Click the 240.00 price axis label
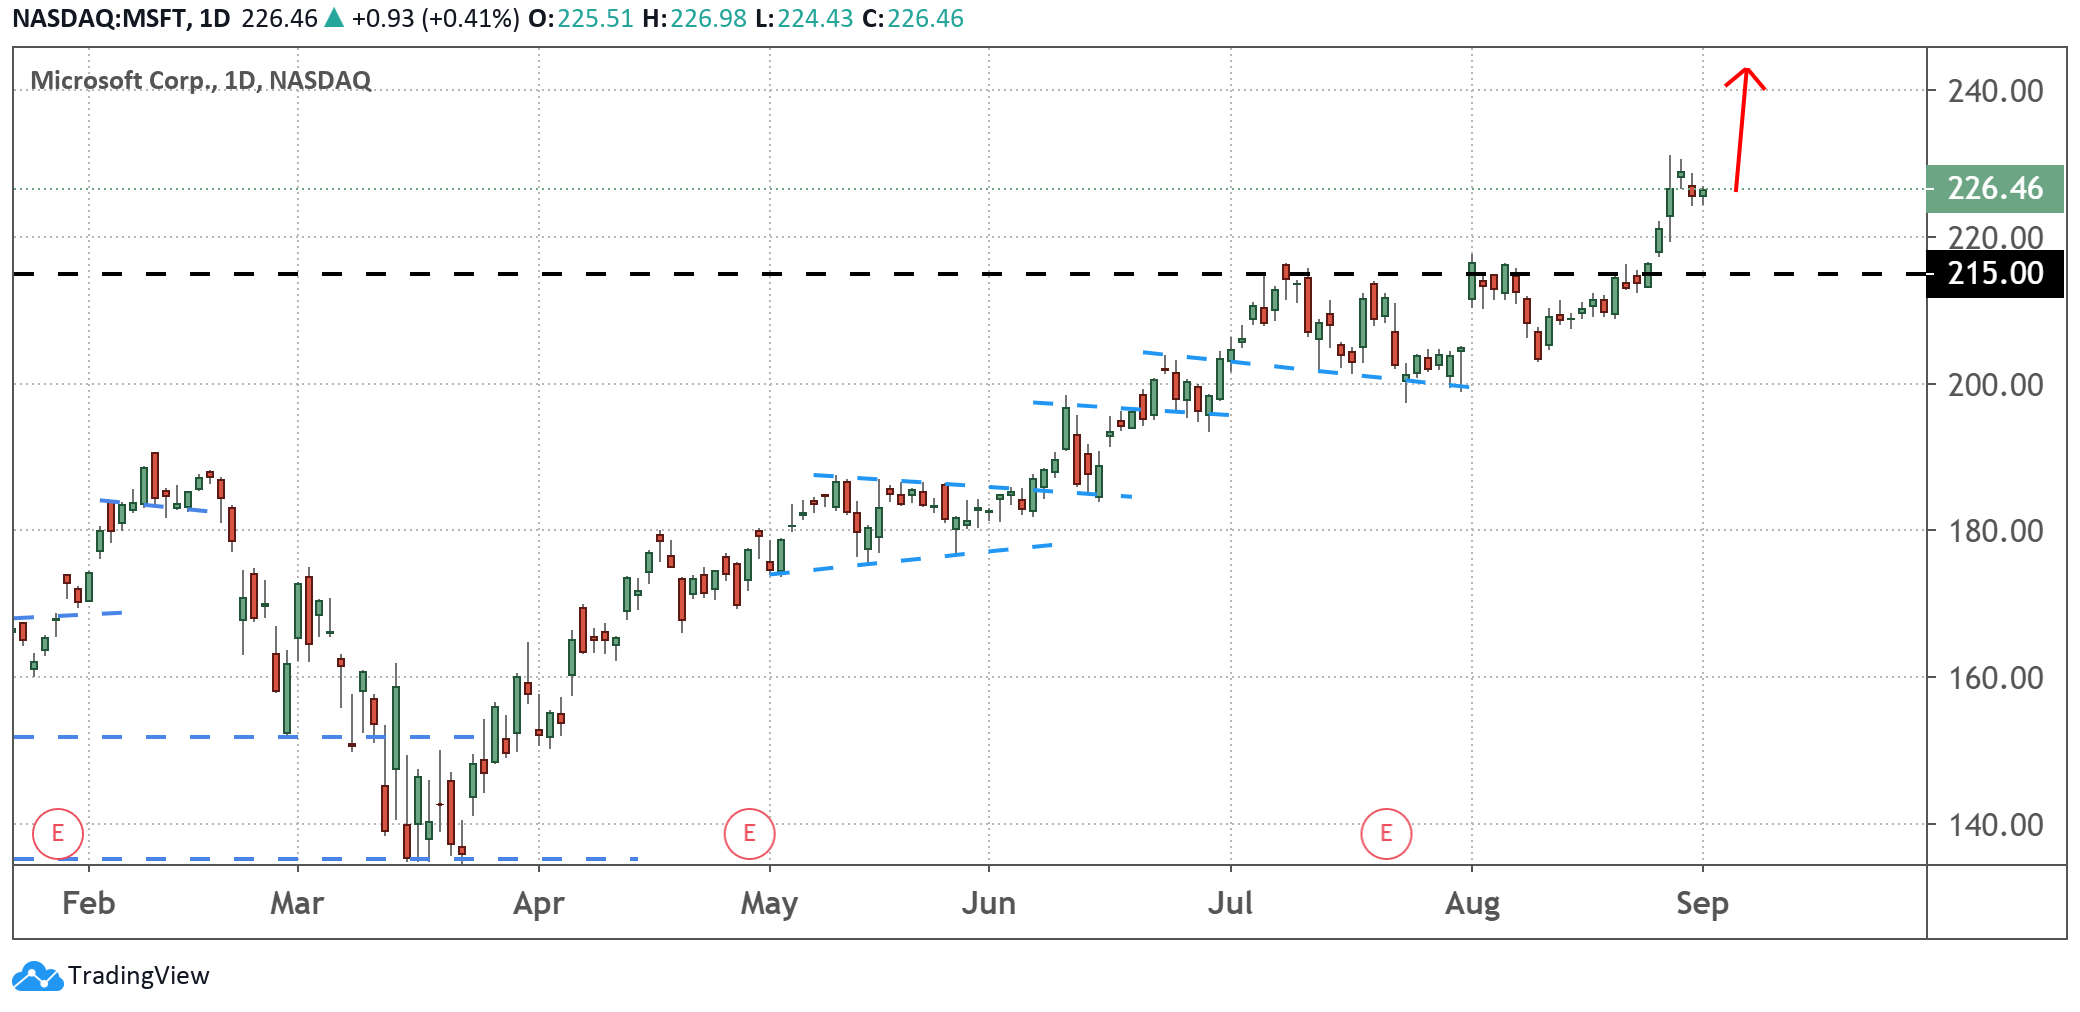This screenshot has width=2080, height=1012. coord(1995,91)
